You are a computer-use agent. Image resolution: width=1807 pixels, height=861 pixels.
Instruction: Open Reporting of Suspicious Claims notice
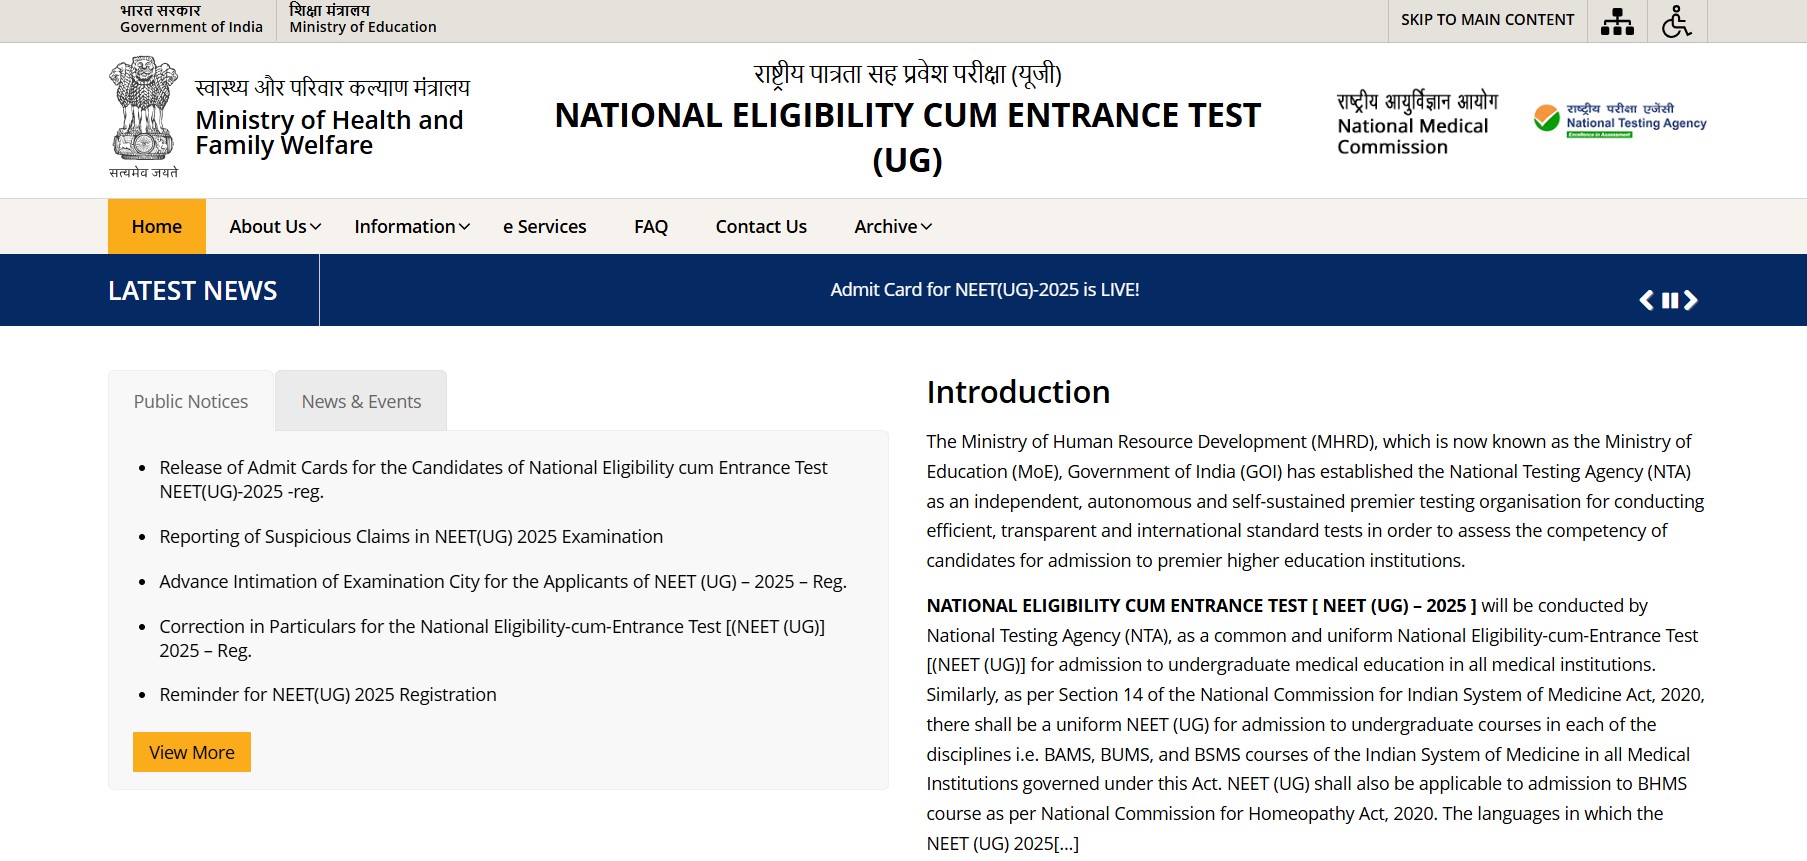click(411, 536)
